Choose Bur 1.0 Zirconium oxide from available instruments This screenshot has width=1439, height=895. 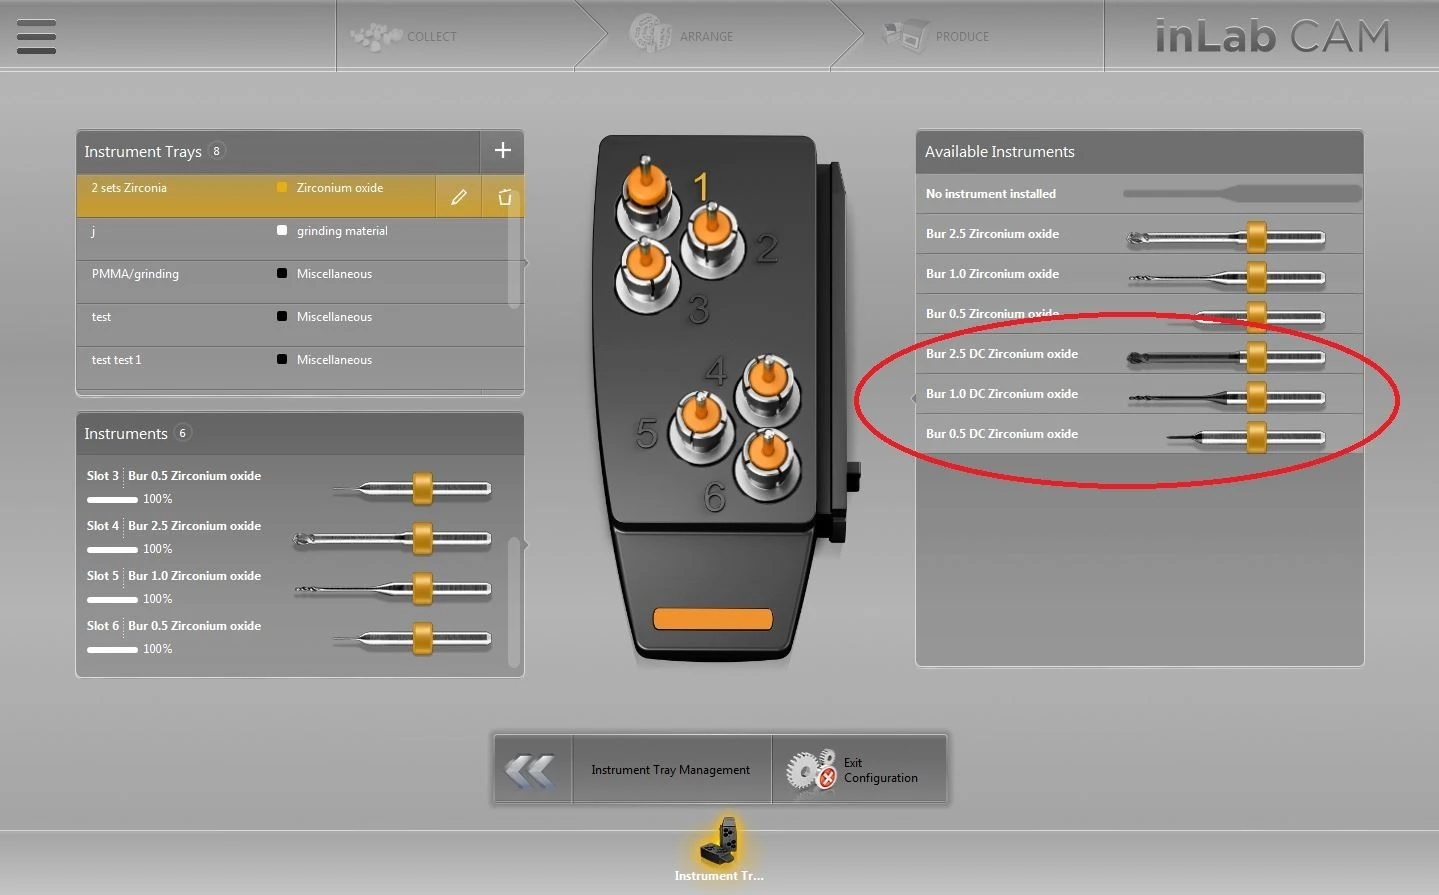point(1139,274)
